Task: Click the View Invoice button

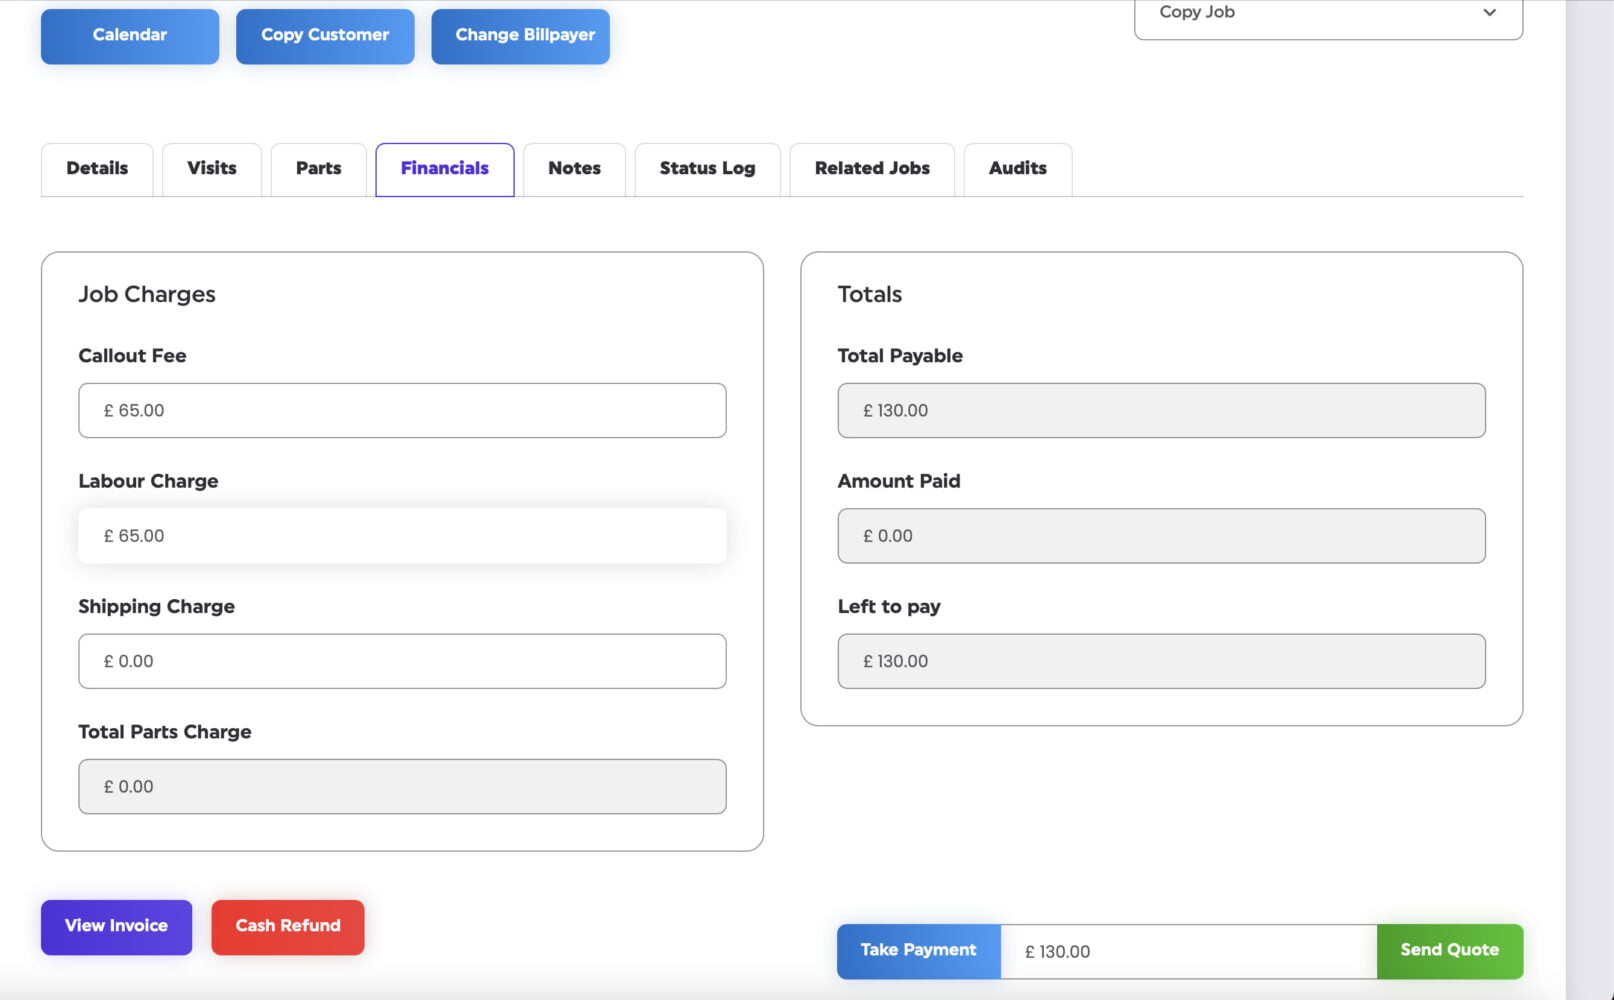Action: click(x=116, y=927)
